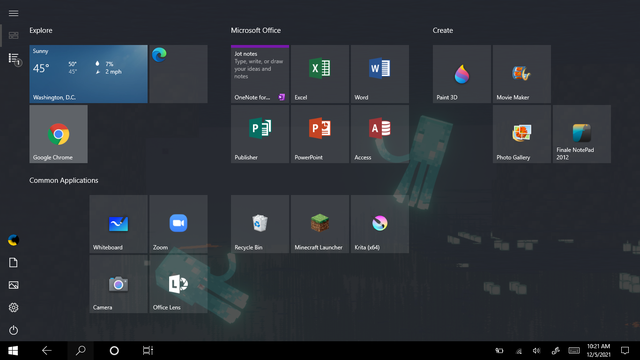Open Documents from Start sidebar
The height and width of the screenshot is (360, 640).
pyautogui.click(x=13, y=262)
